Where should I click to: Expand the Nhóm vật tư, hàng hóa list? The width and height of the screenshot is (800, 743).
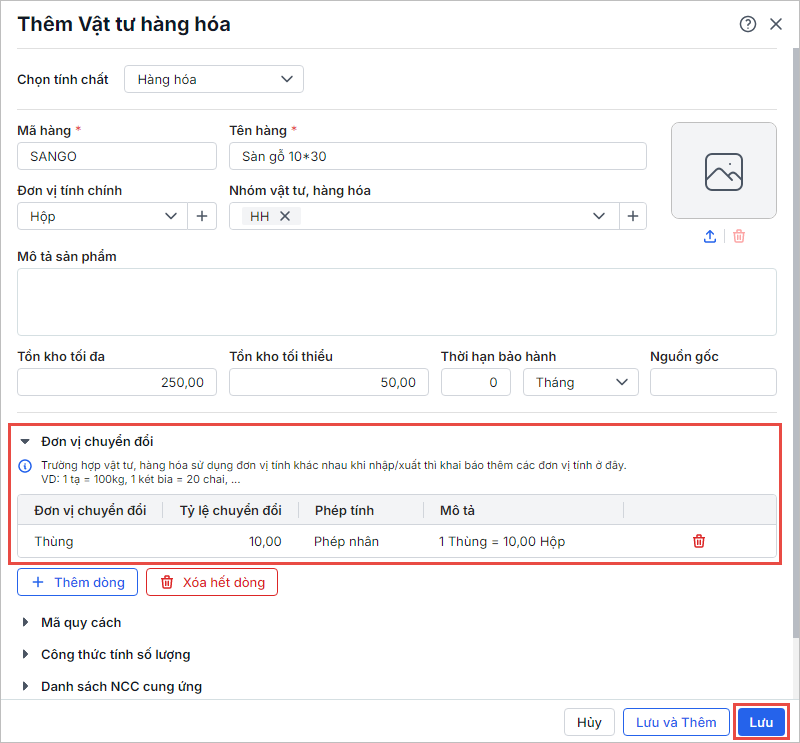(600, 216)
